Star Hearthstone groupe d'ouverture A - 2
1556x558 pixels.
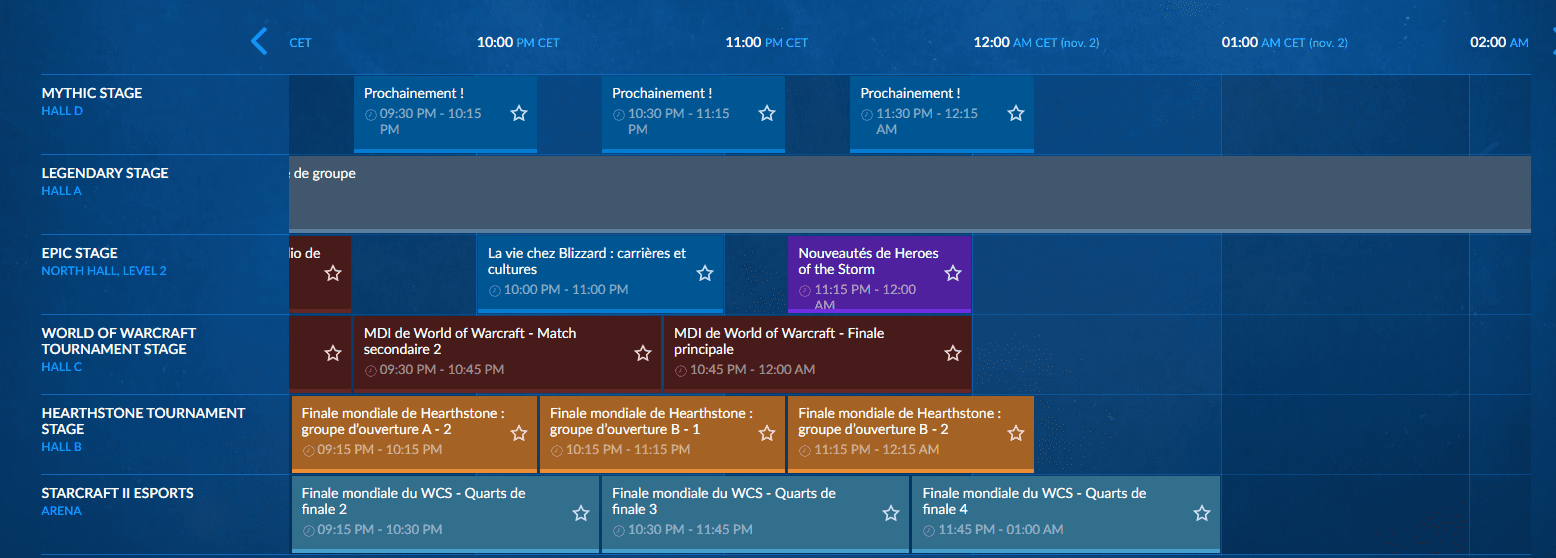click(519, 433)
